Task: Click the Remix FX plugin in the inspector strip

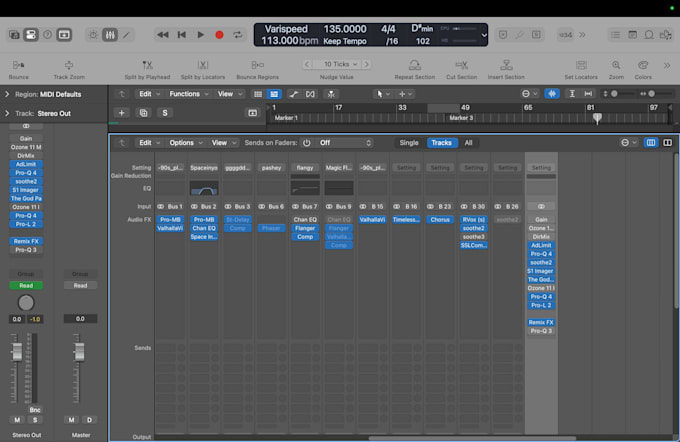Action: pyautogui.click(x=26, y=241)
